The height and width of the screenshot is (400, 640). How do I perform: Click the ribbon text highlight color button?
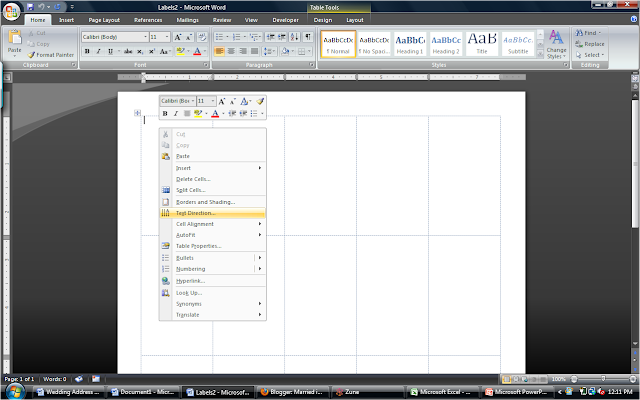tap(180, 51)
